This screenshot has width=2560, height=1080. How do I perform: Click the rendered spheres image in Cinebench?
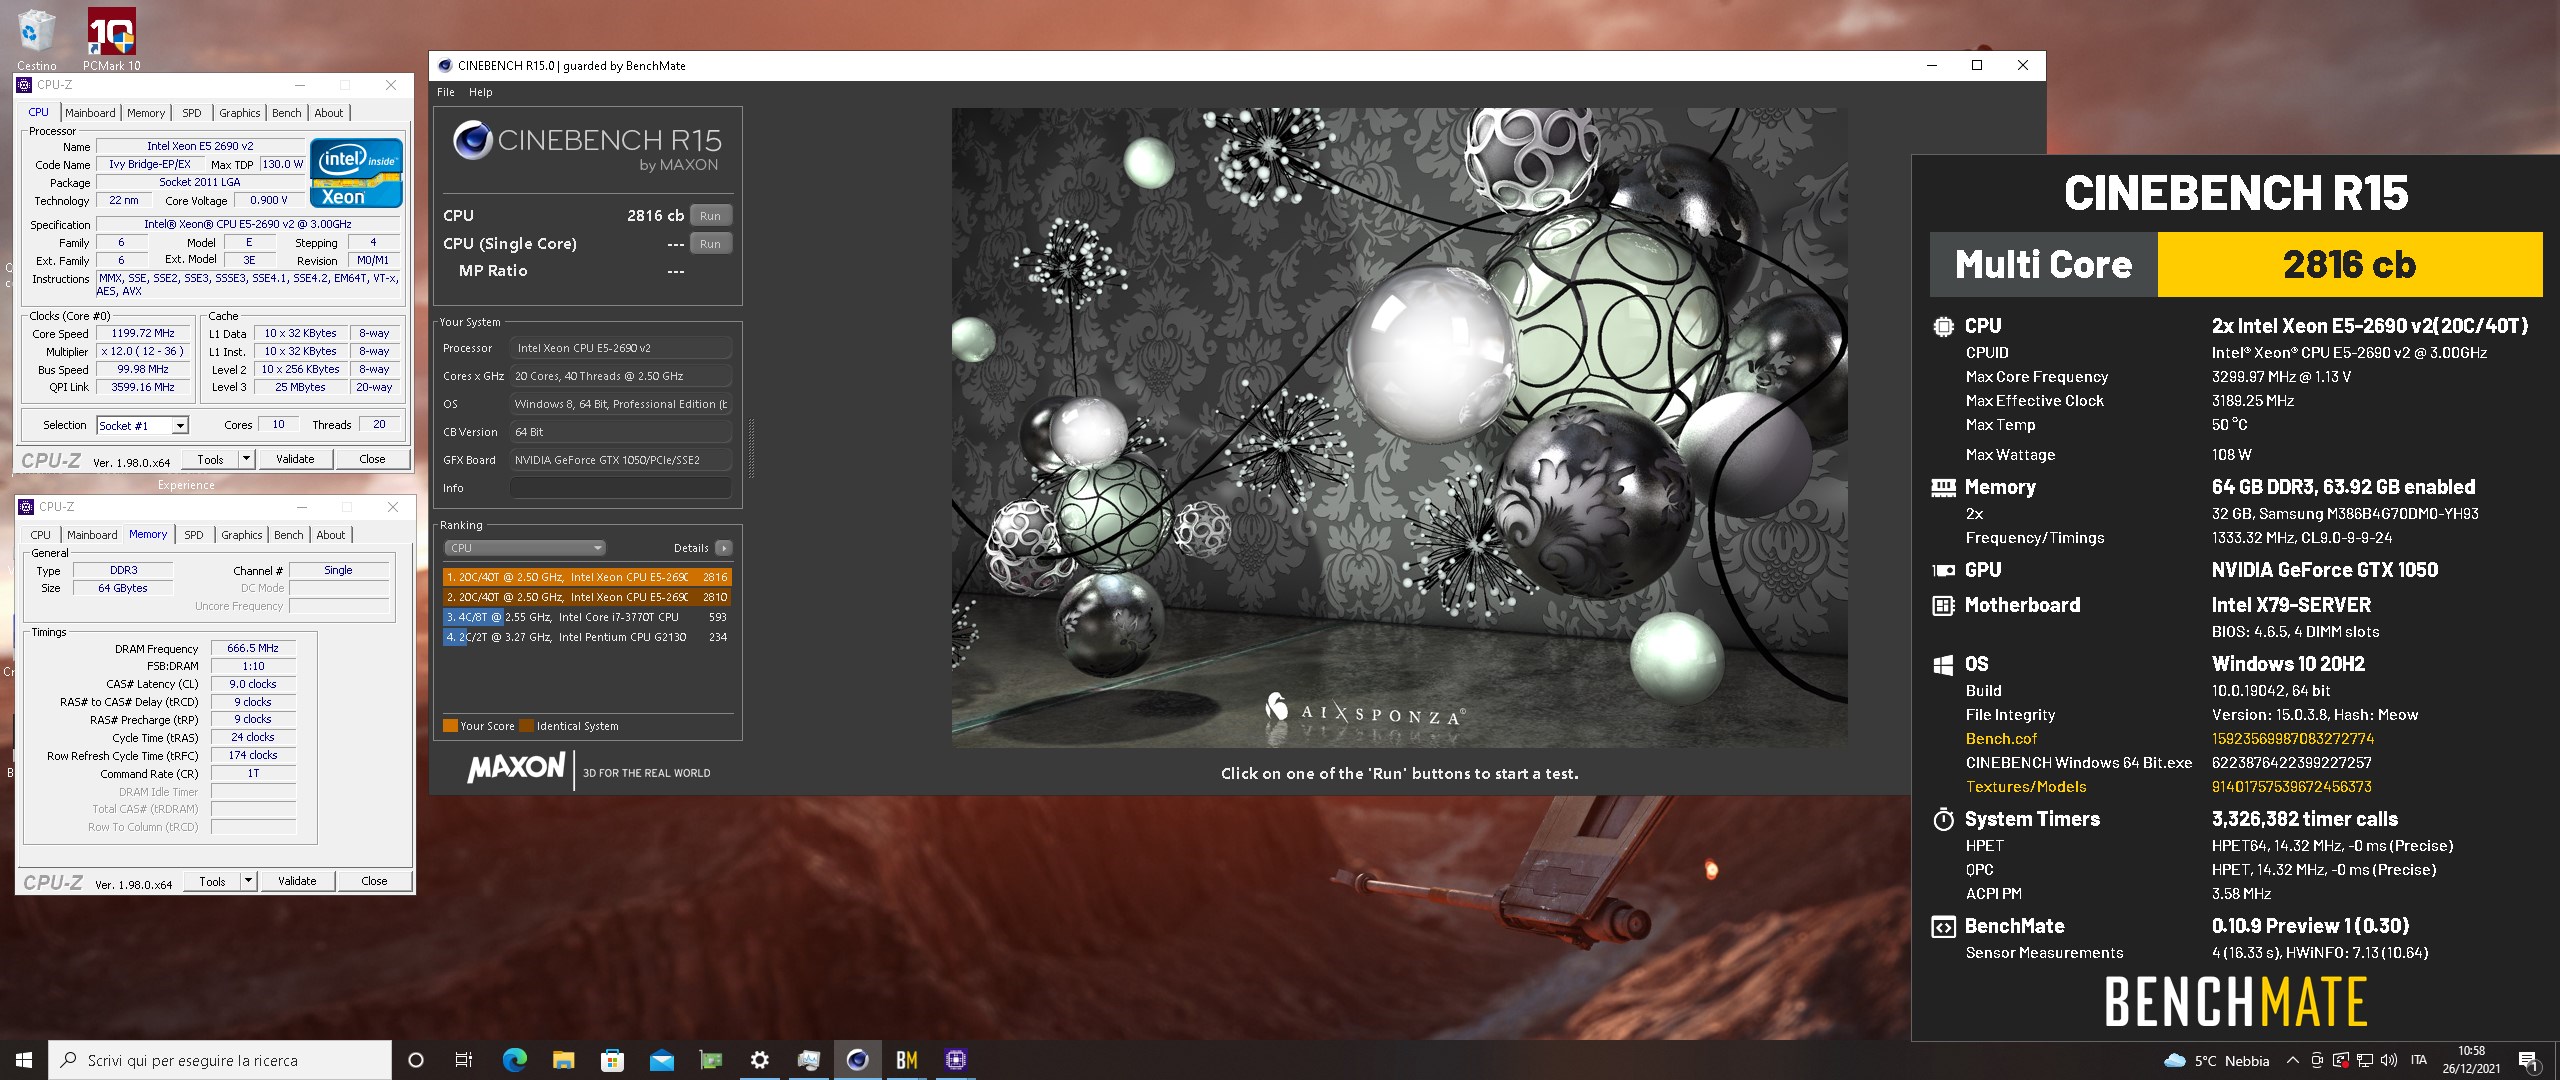(1399, 428)
